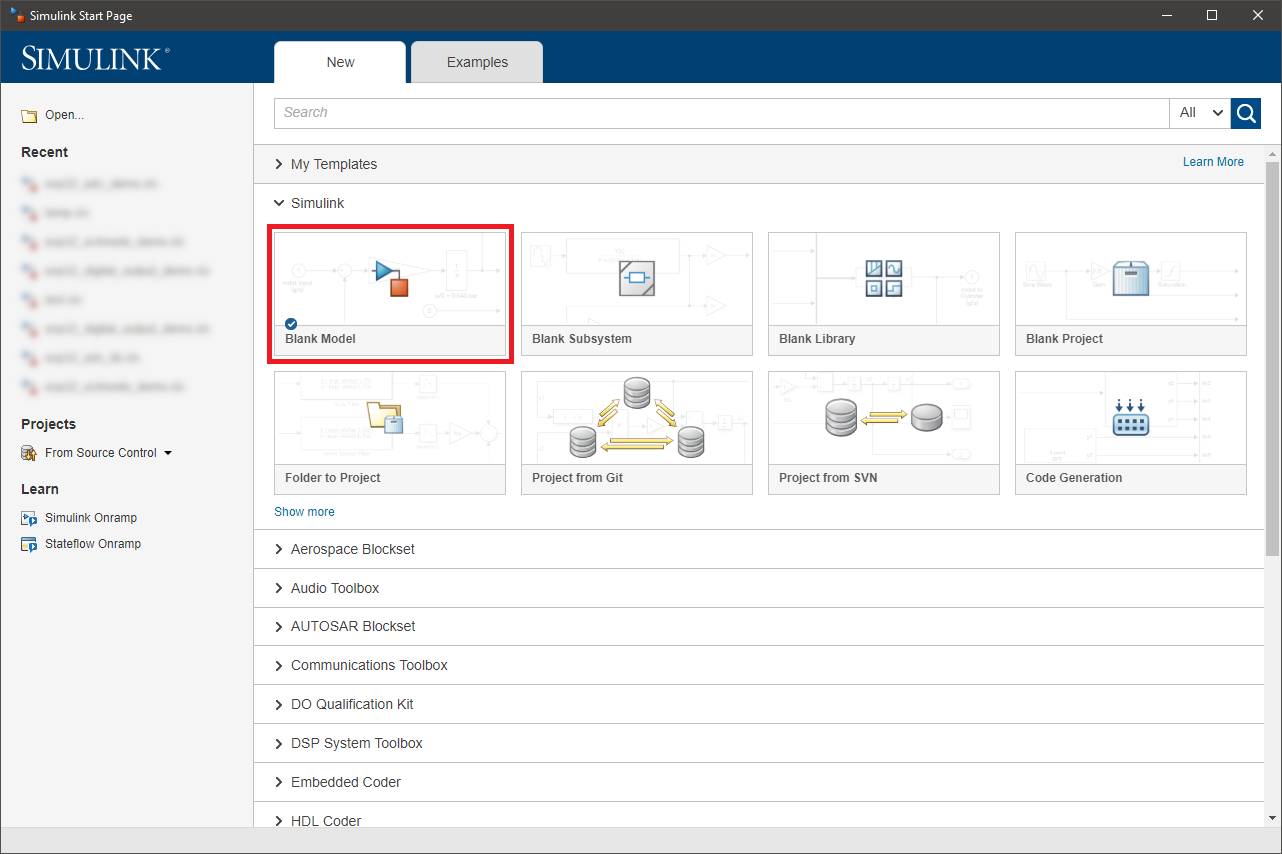Open the From Source Control dropdown arrow
1282x854 pixels.
pos(168,453)
